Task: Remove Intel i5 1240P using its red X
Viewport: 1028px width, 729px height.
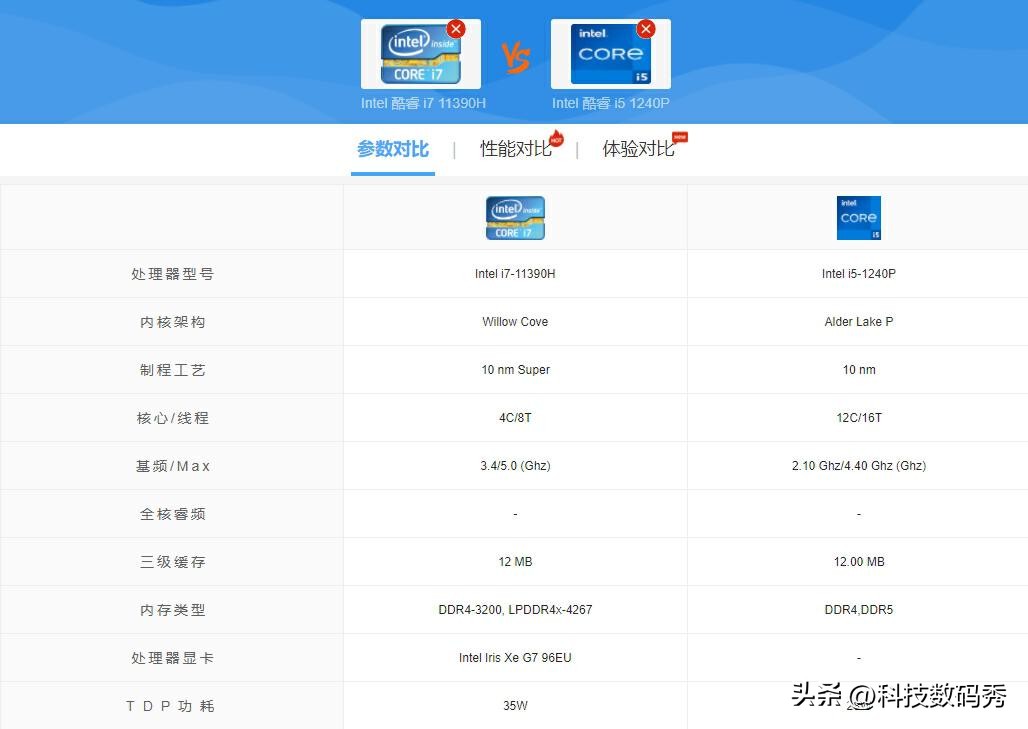Action: click(646, 29)
